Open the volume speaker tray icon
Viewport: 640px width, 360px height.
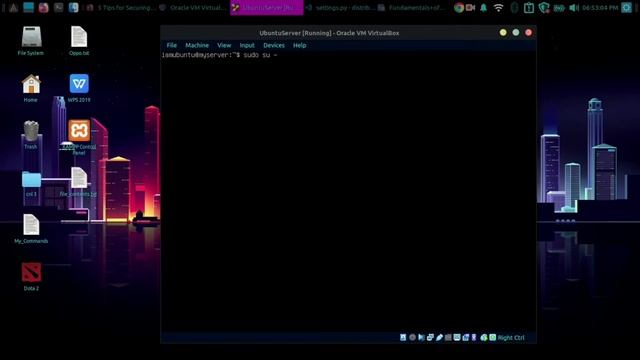[x=573, y=7]
